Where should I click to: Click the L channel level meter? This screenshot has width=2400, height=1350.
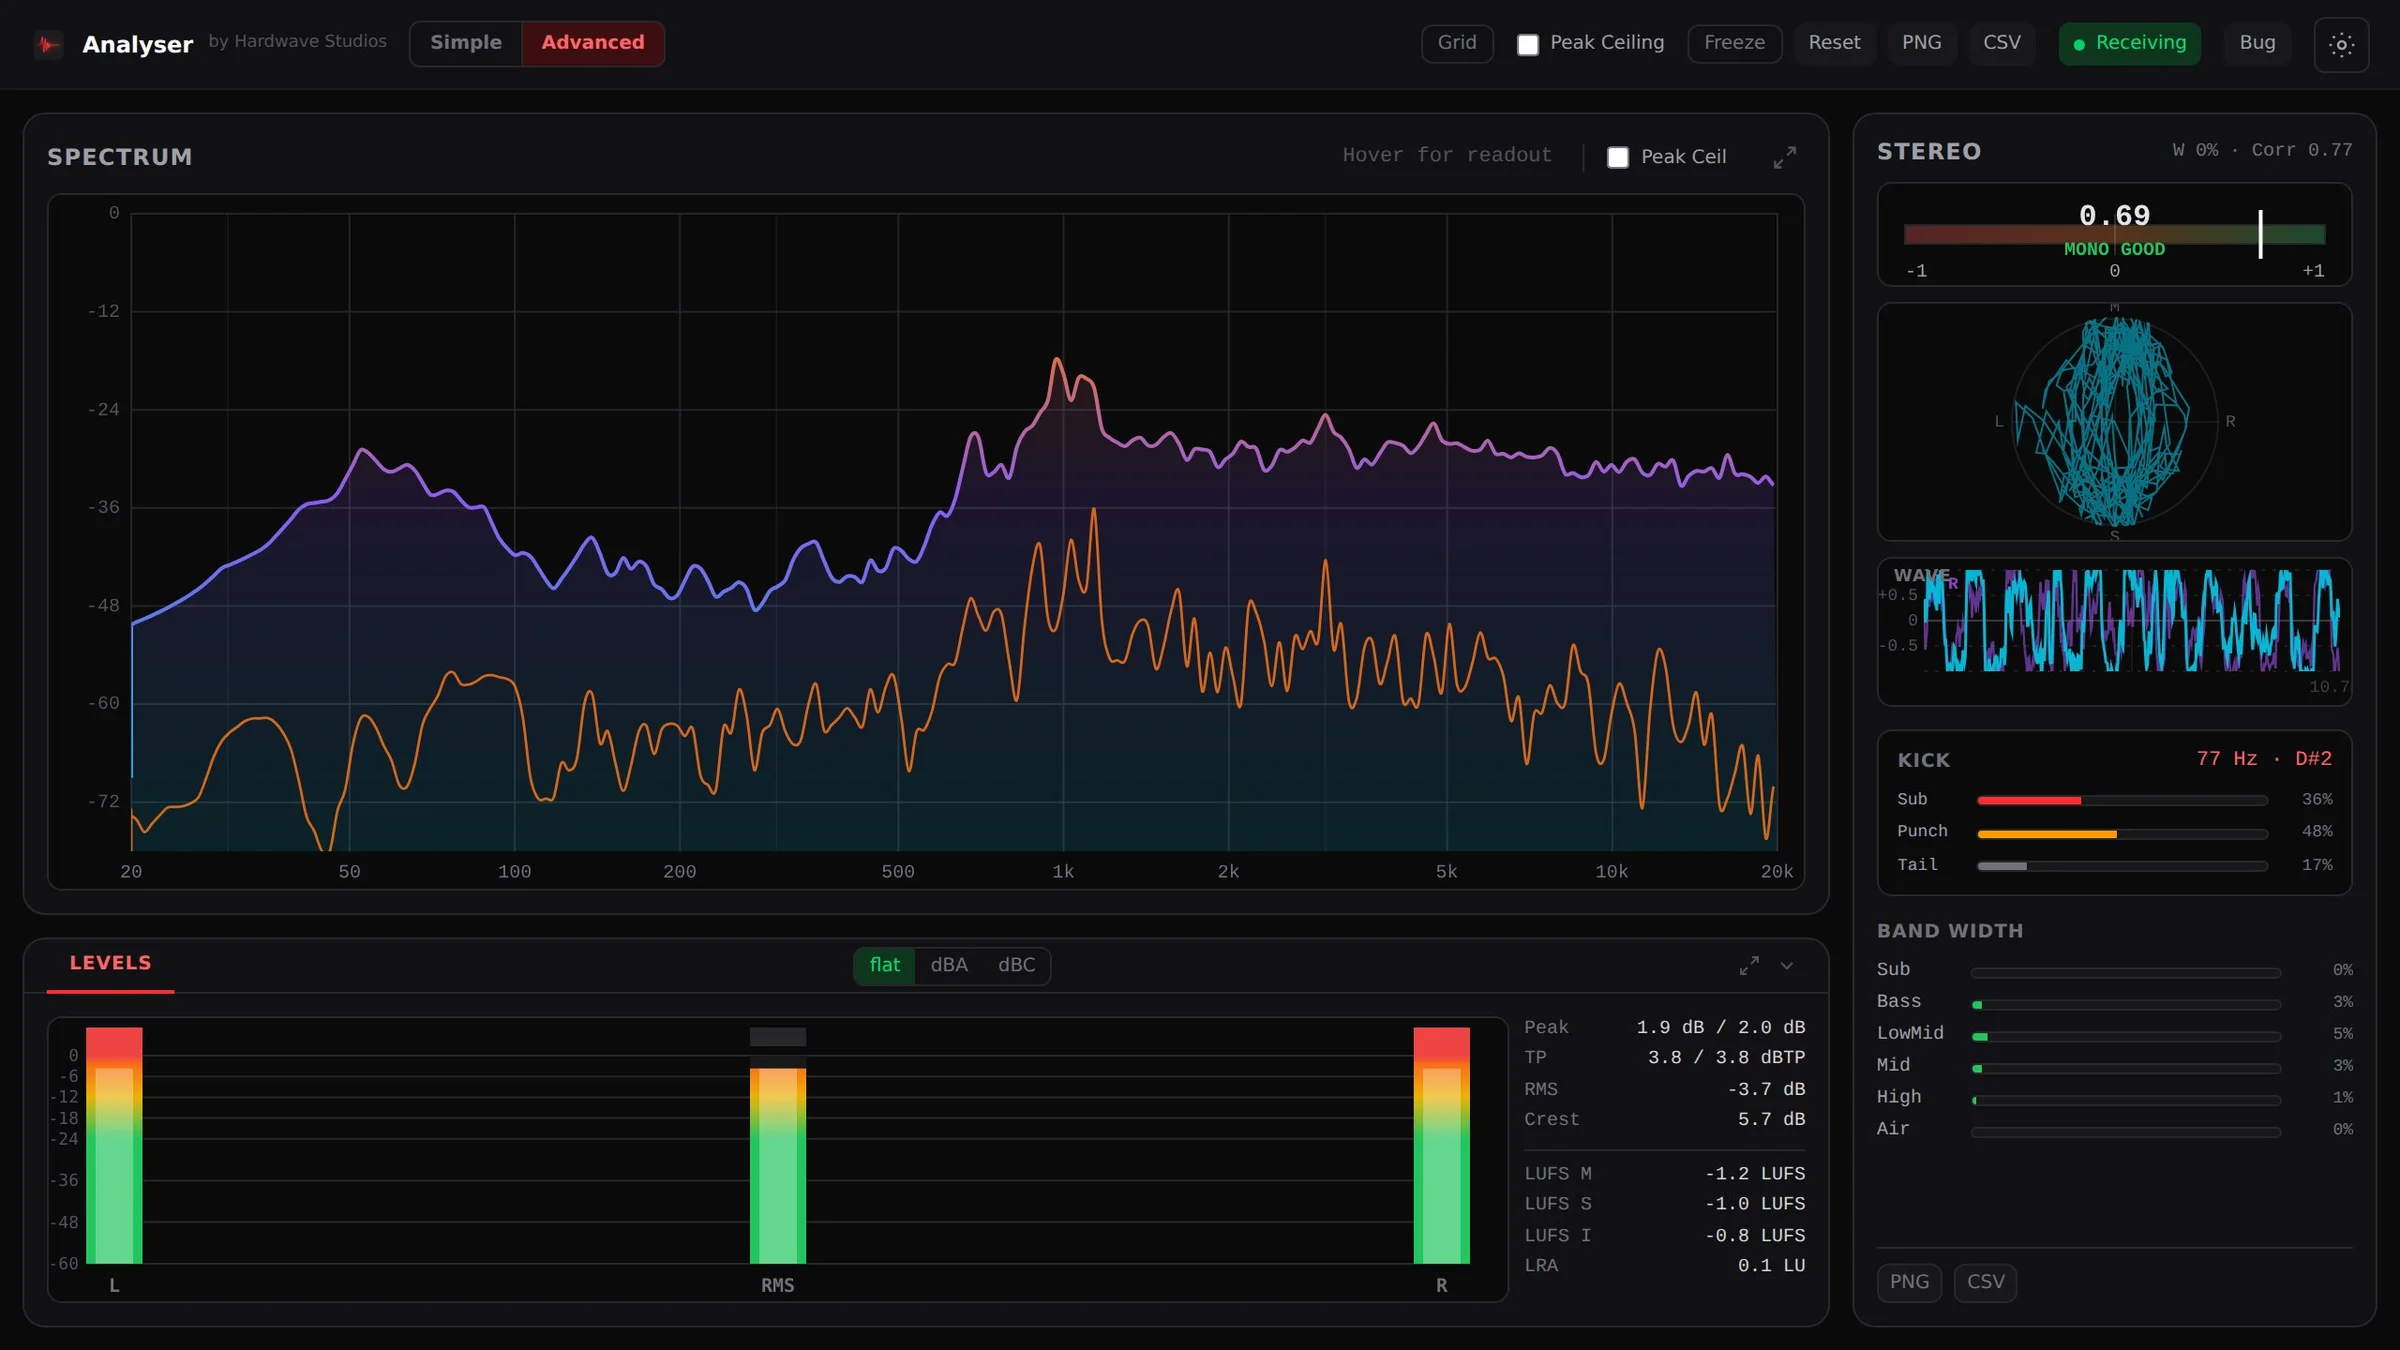114,1146
